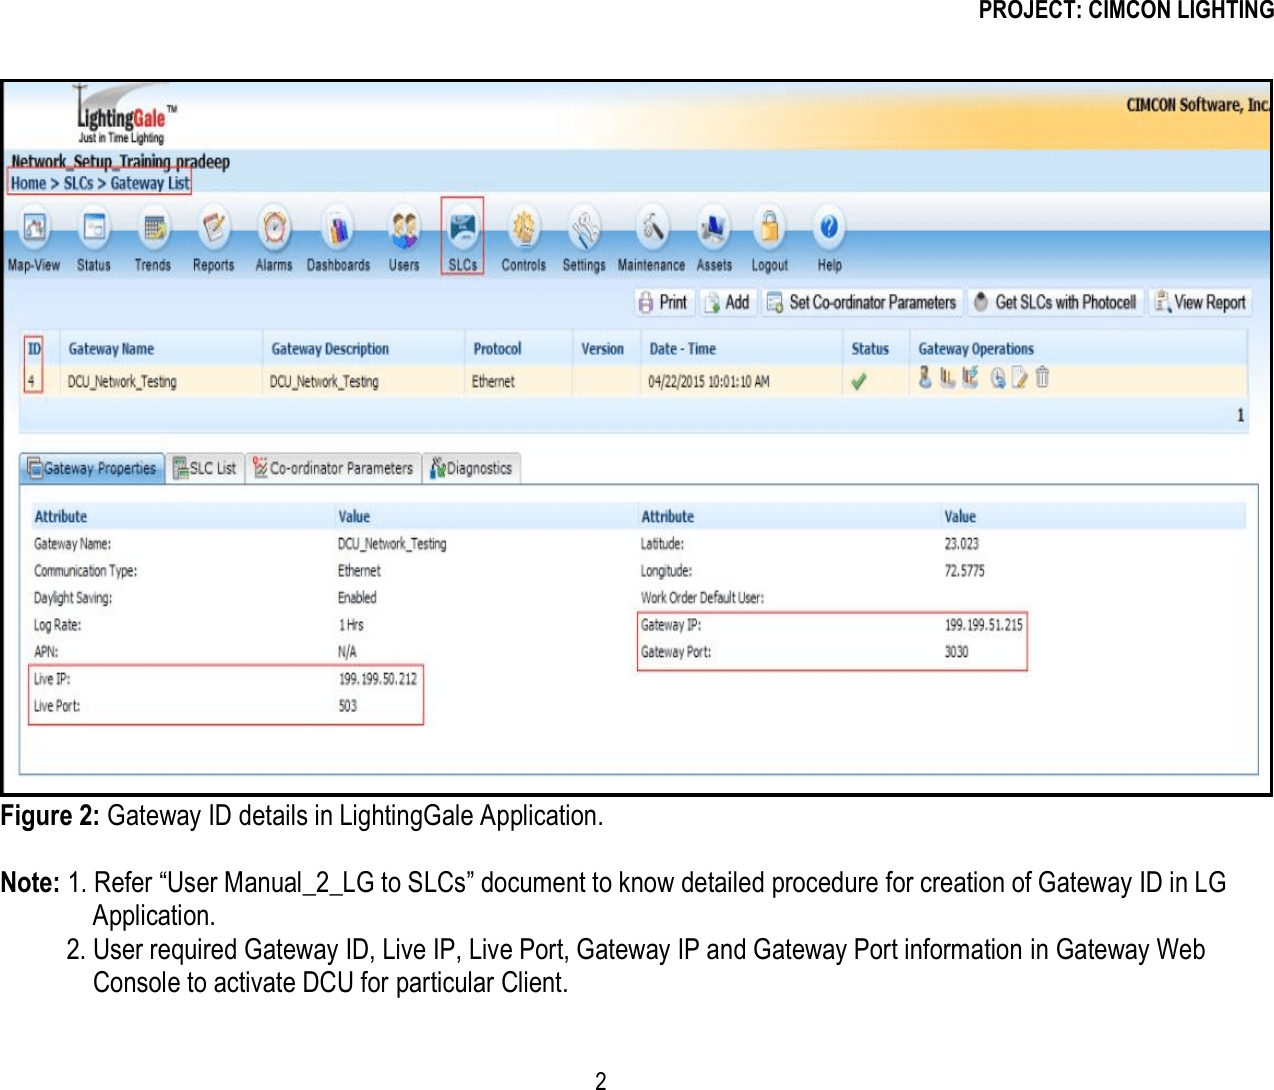The width and height of the screenshot is (1274, 1090).
Task: Click Get SLCs with Photocell button
Action: pyautogui.click(x=1055, y=302)
